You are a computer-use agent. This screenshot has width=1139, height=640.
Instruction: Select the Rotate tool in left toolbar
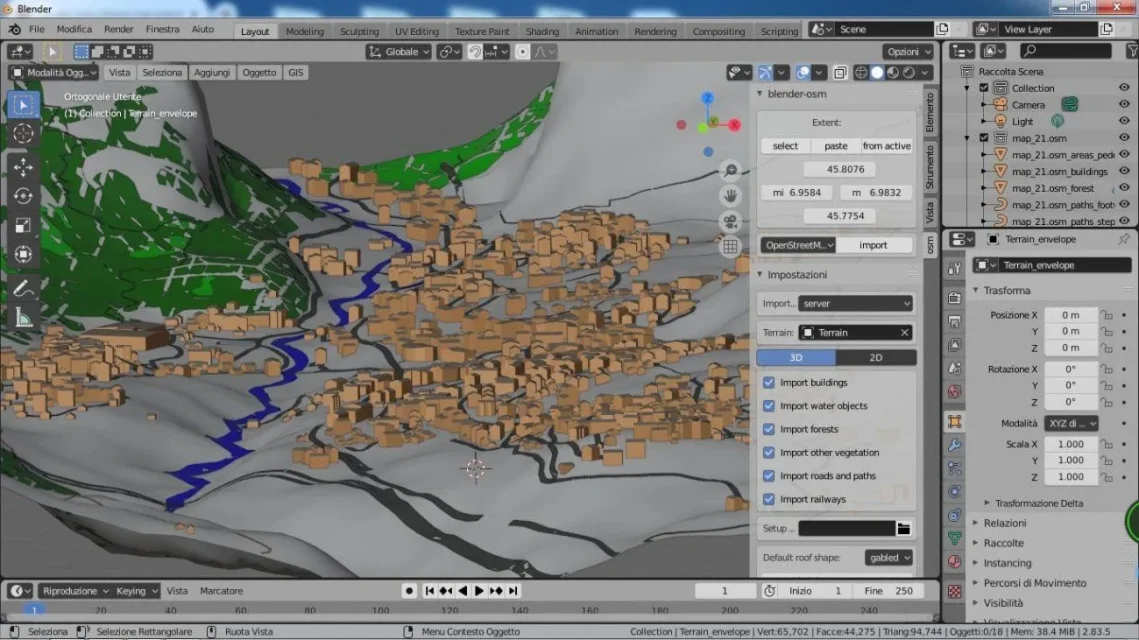coord(24,196)
